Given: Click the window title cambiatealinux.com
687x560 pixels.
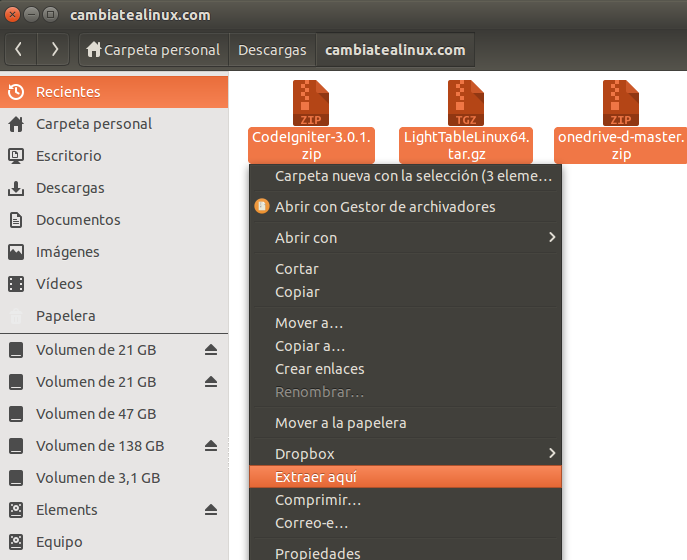Looking at the screenshot, I should coord(140,15).
